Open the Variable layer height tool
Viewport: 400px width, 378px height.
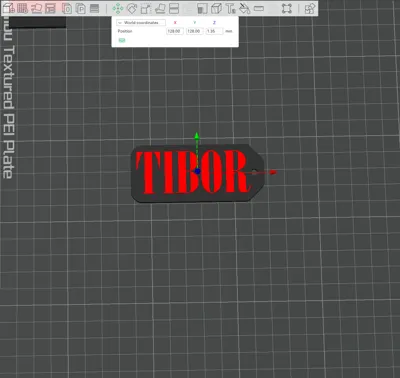point(95,9)
